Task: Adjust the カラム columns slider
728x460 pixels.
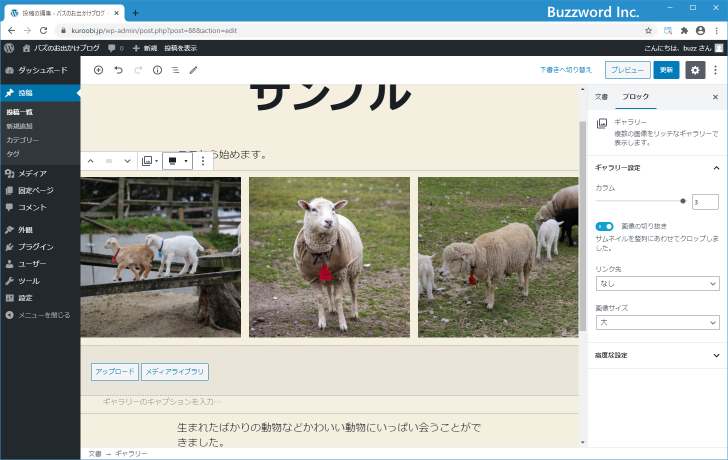Action: click(x=640, y=201)
